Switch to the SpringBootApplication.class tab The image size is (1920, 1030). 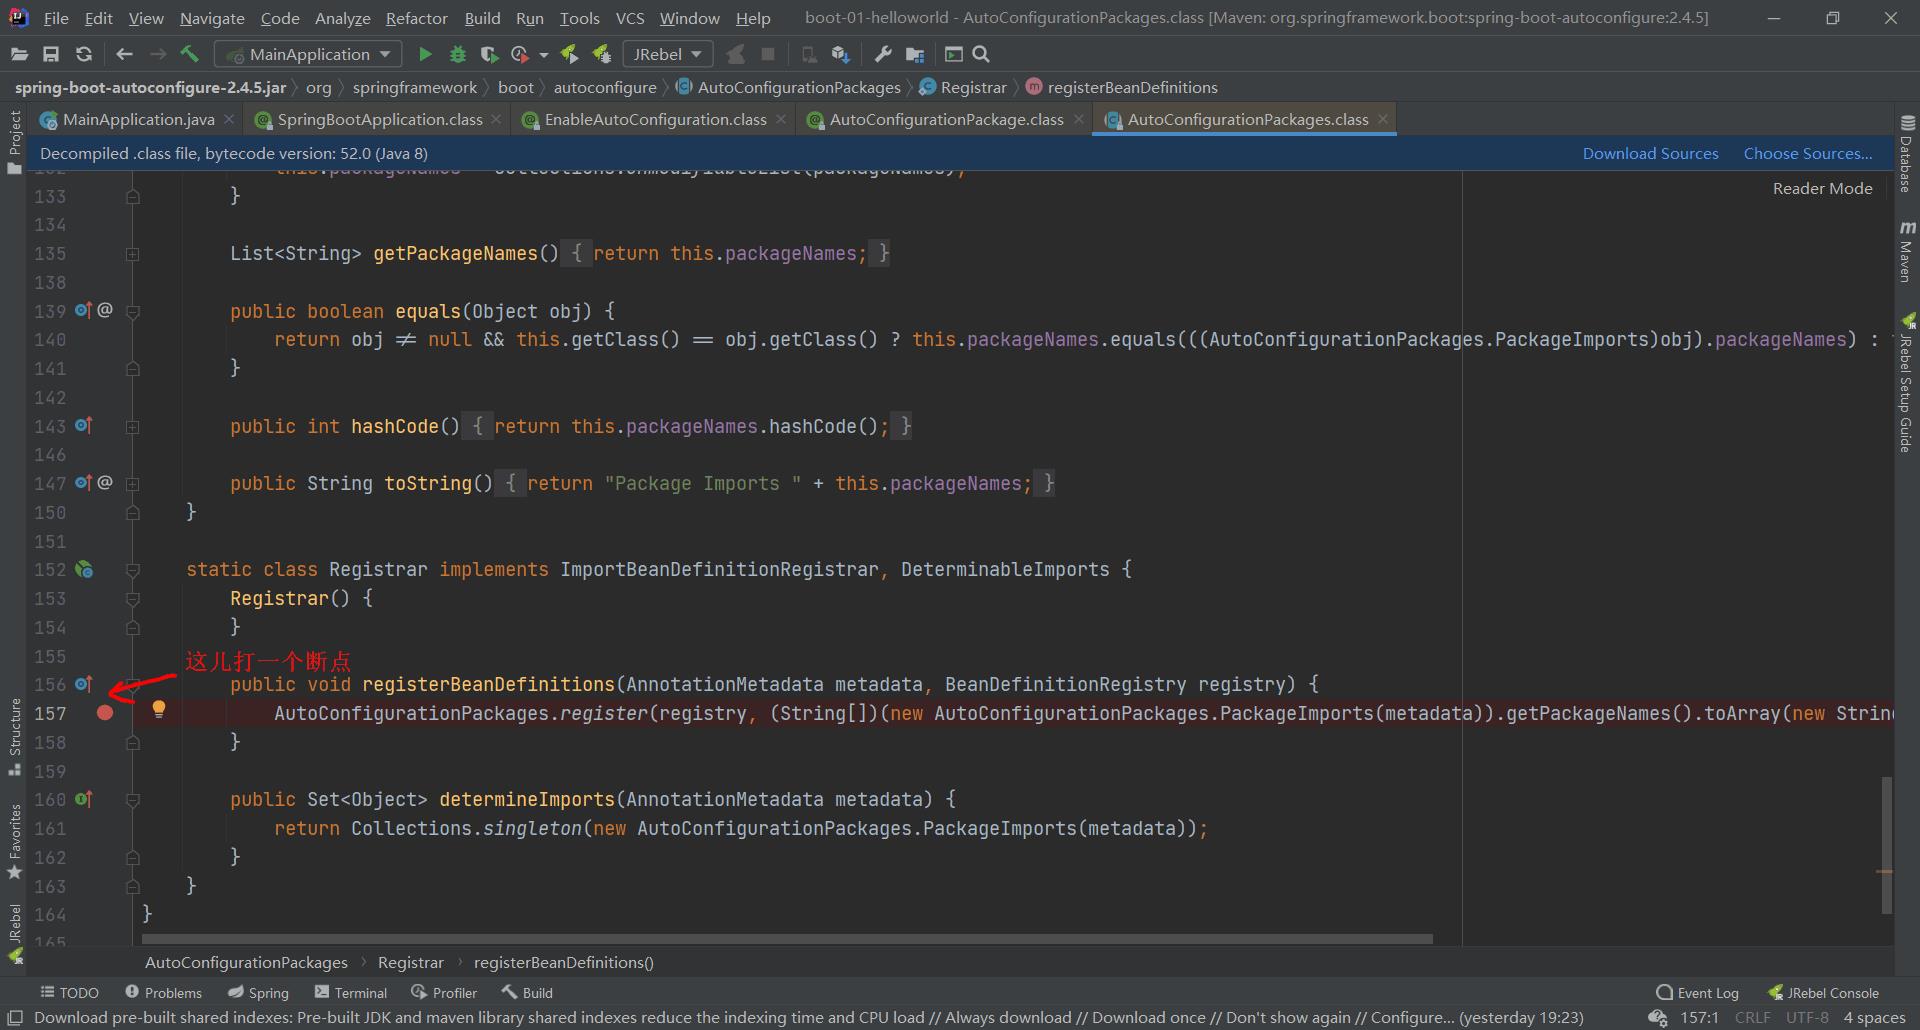click(x=380, y=119)
